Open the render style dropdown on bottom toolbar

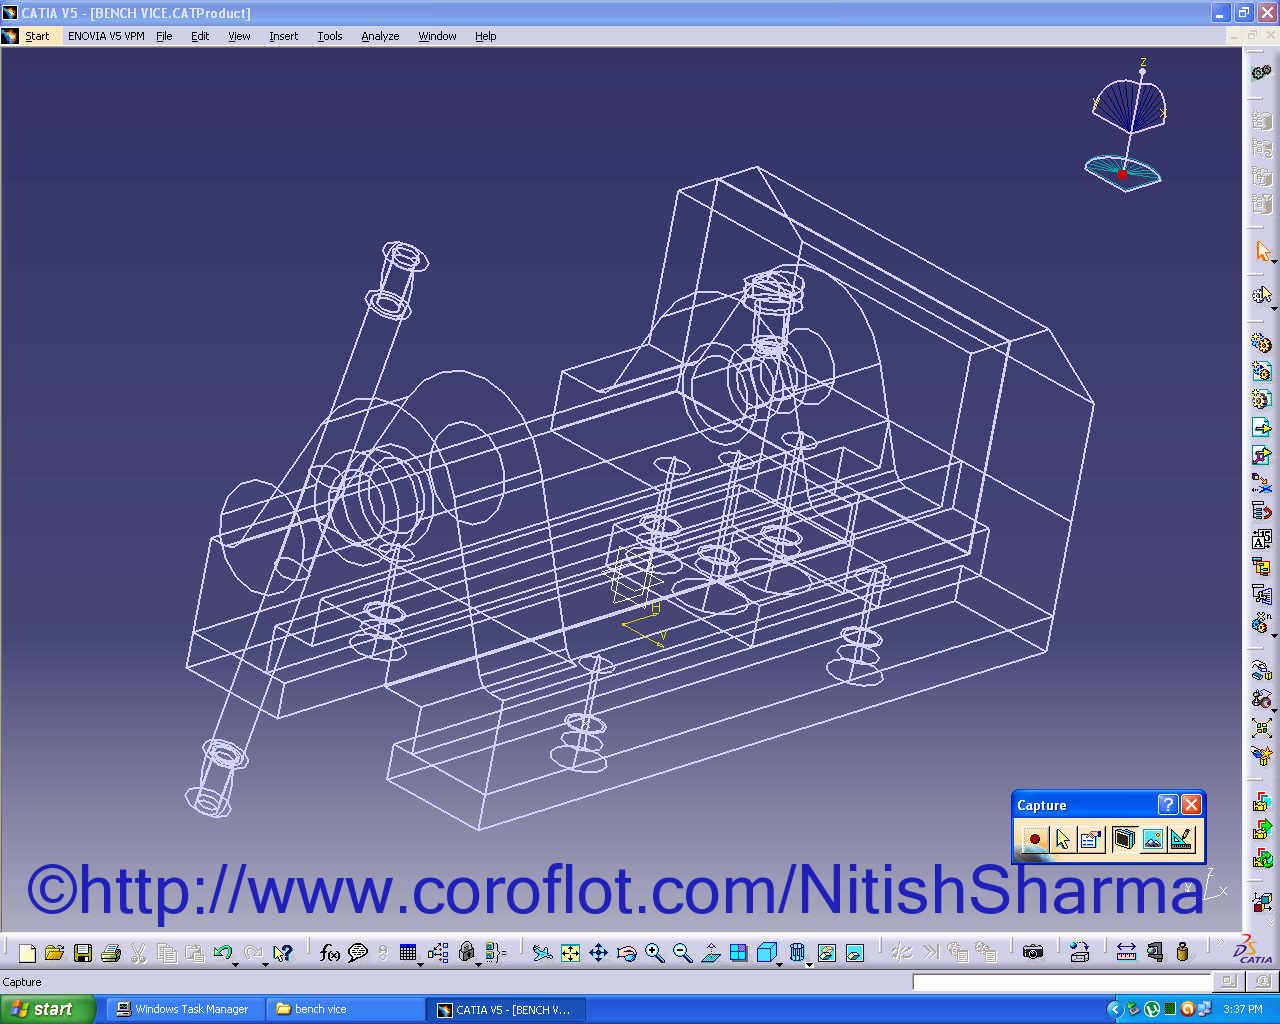click(x=809, y=963)
